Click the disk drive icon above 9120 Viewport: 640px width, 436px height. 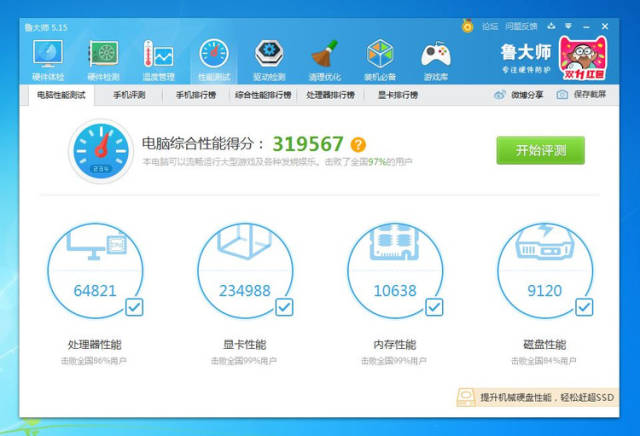click(545, 242)
